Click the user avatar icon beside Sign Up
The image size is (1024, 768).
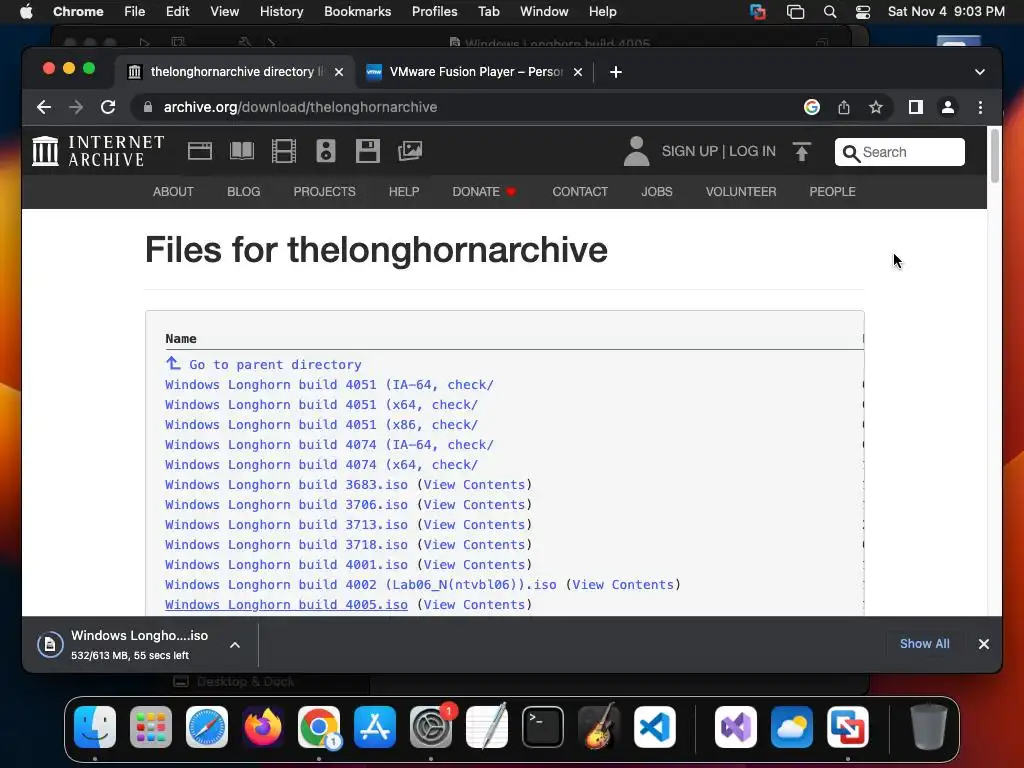(x=636, y=152)
